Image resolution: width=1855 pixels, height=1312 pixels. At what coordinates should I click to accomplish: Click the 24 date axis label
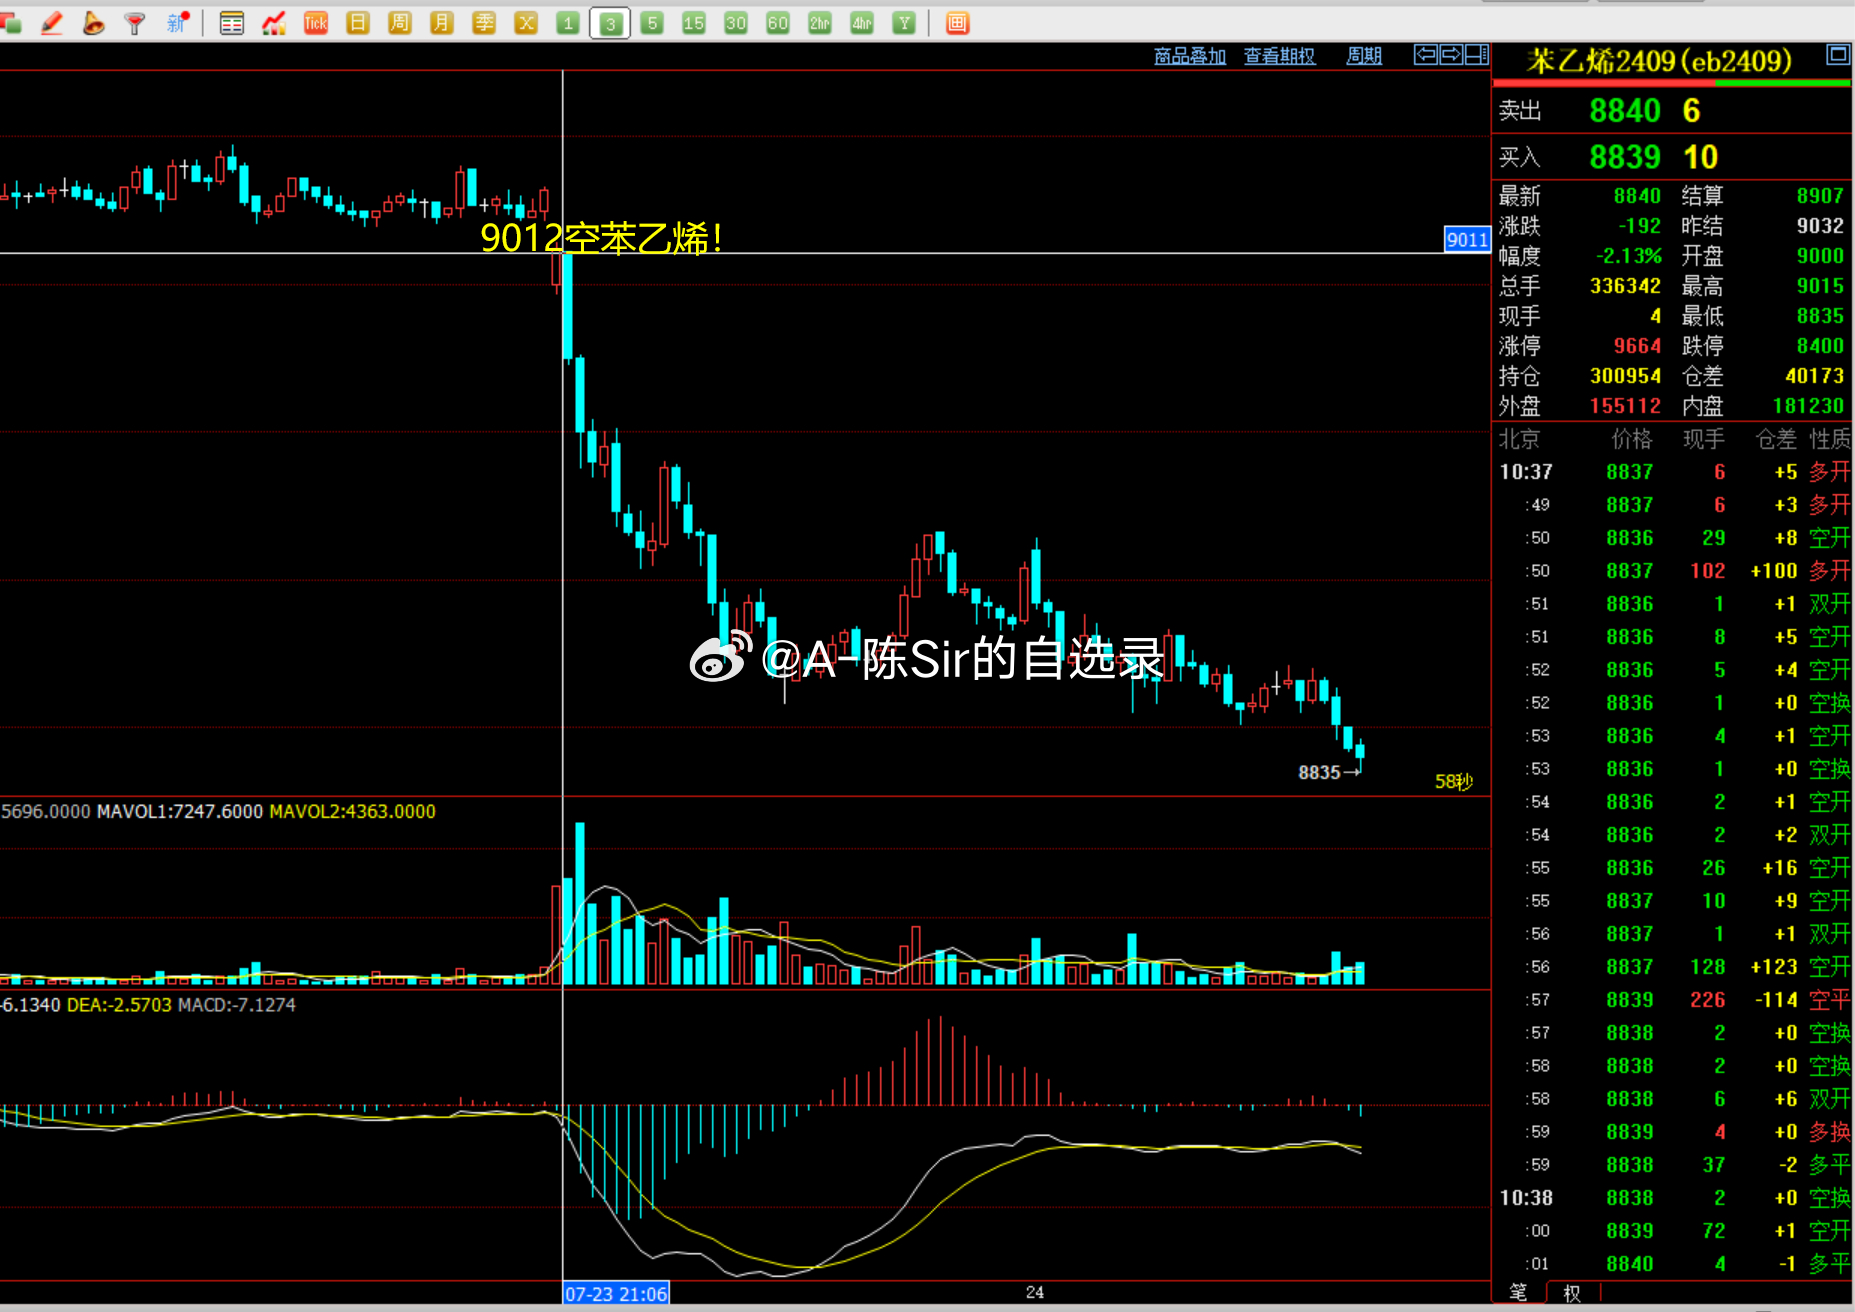click(x=1035, y=1292)
